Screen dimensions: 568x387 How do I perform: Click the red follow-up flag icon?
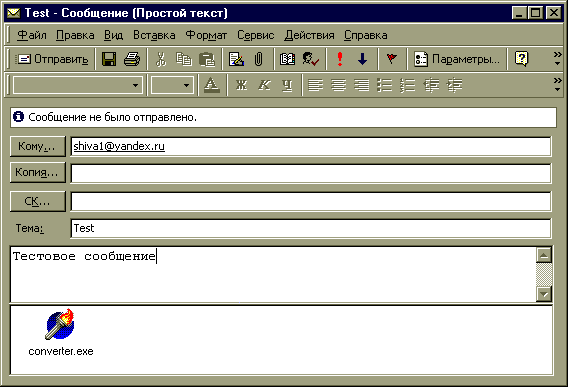pos(392,58)
